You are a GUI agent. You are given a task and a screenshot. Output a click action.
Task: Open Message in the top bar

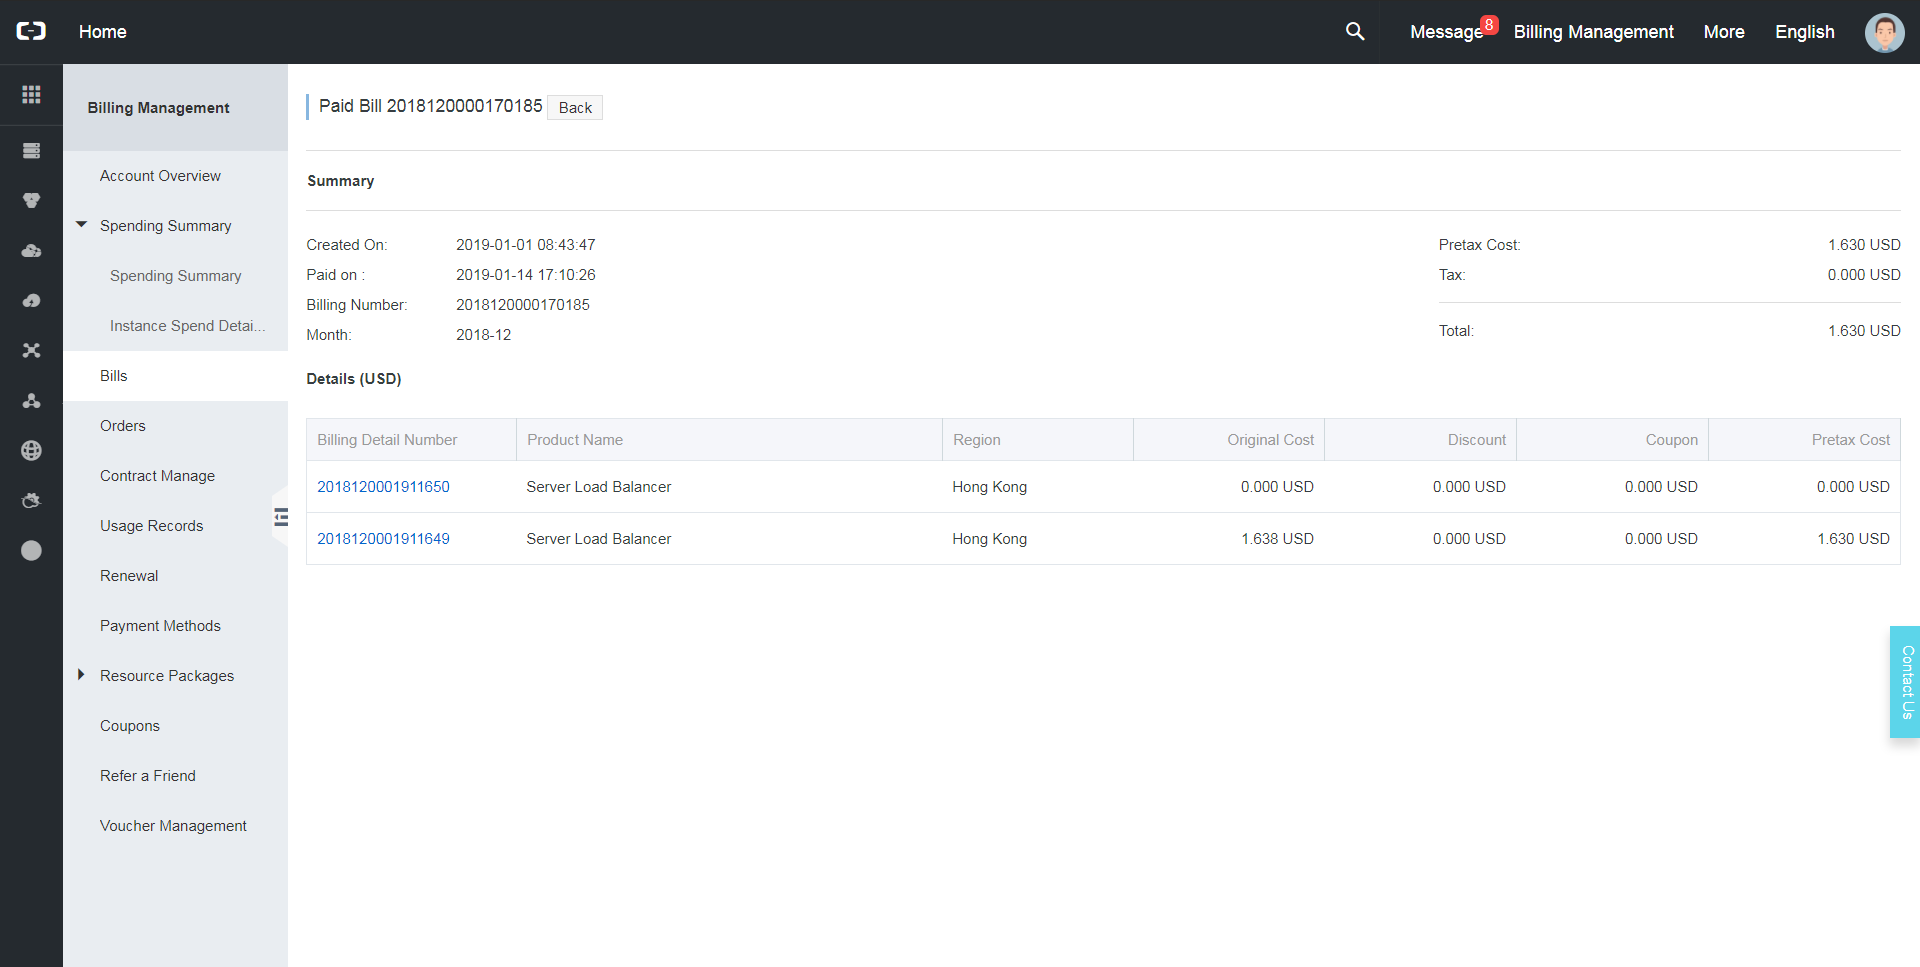click(x=1446, y=32)
